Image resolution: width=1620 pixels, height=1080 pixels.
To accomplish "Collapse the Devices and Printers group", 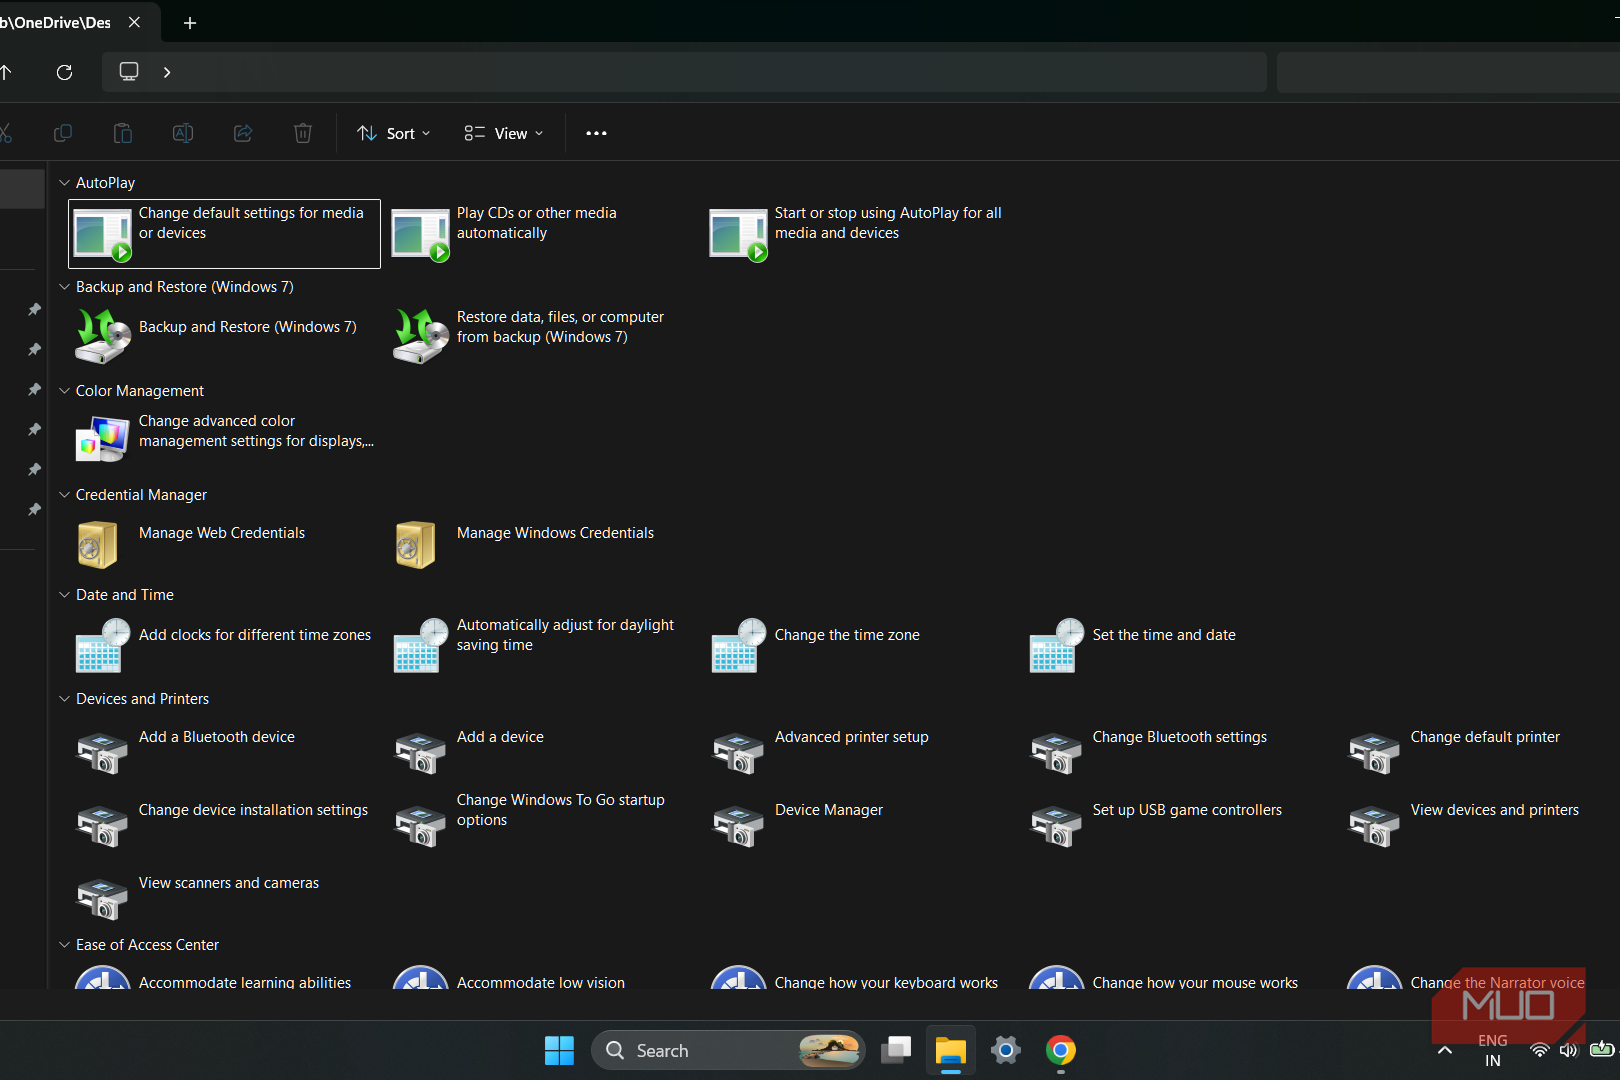I will tap(64, 699).
